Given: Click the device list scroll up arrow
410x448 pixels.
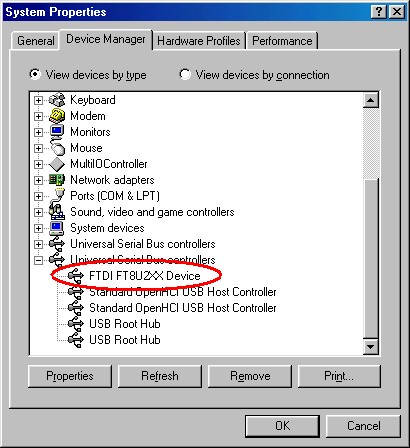Looking at the screenshot, I should [371, 100].
